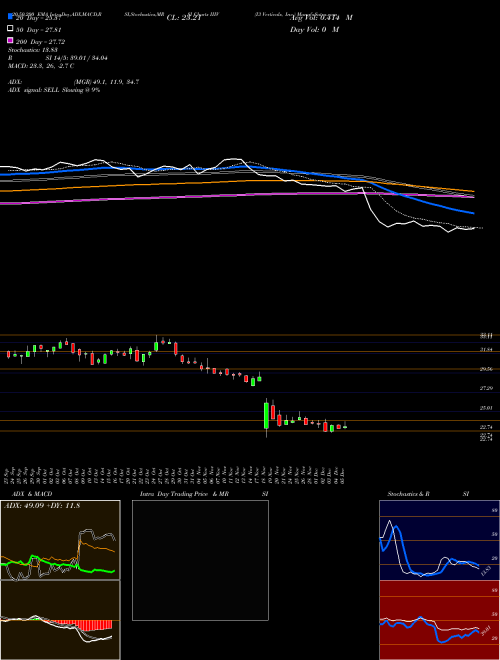The image size is (500, 660).
Task: Open the ADX indicator panel chart
Action: [60, 540]
